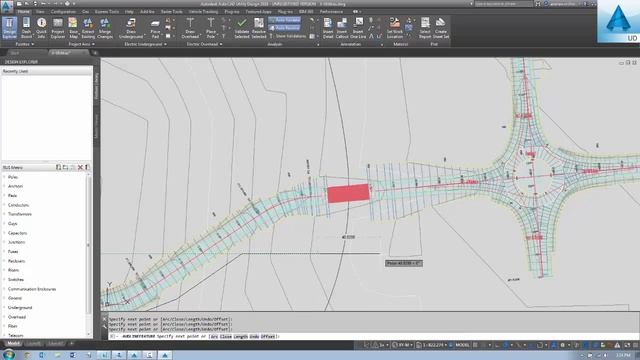This screenshot has height=360, width=640.
Task: Click the taskbar clock
Action: (623, 355)
